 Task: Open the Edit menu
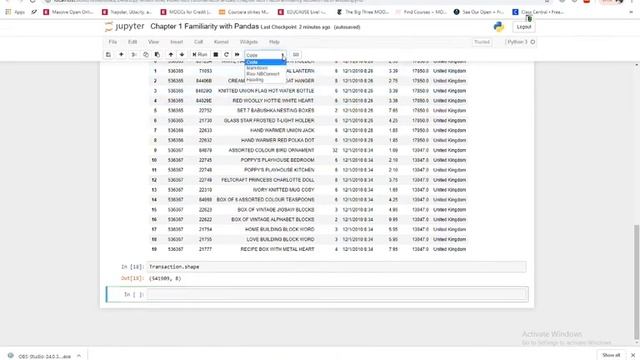[133, 42]
